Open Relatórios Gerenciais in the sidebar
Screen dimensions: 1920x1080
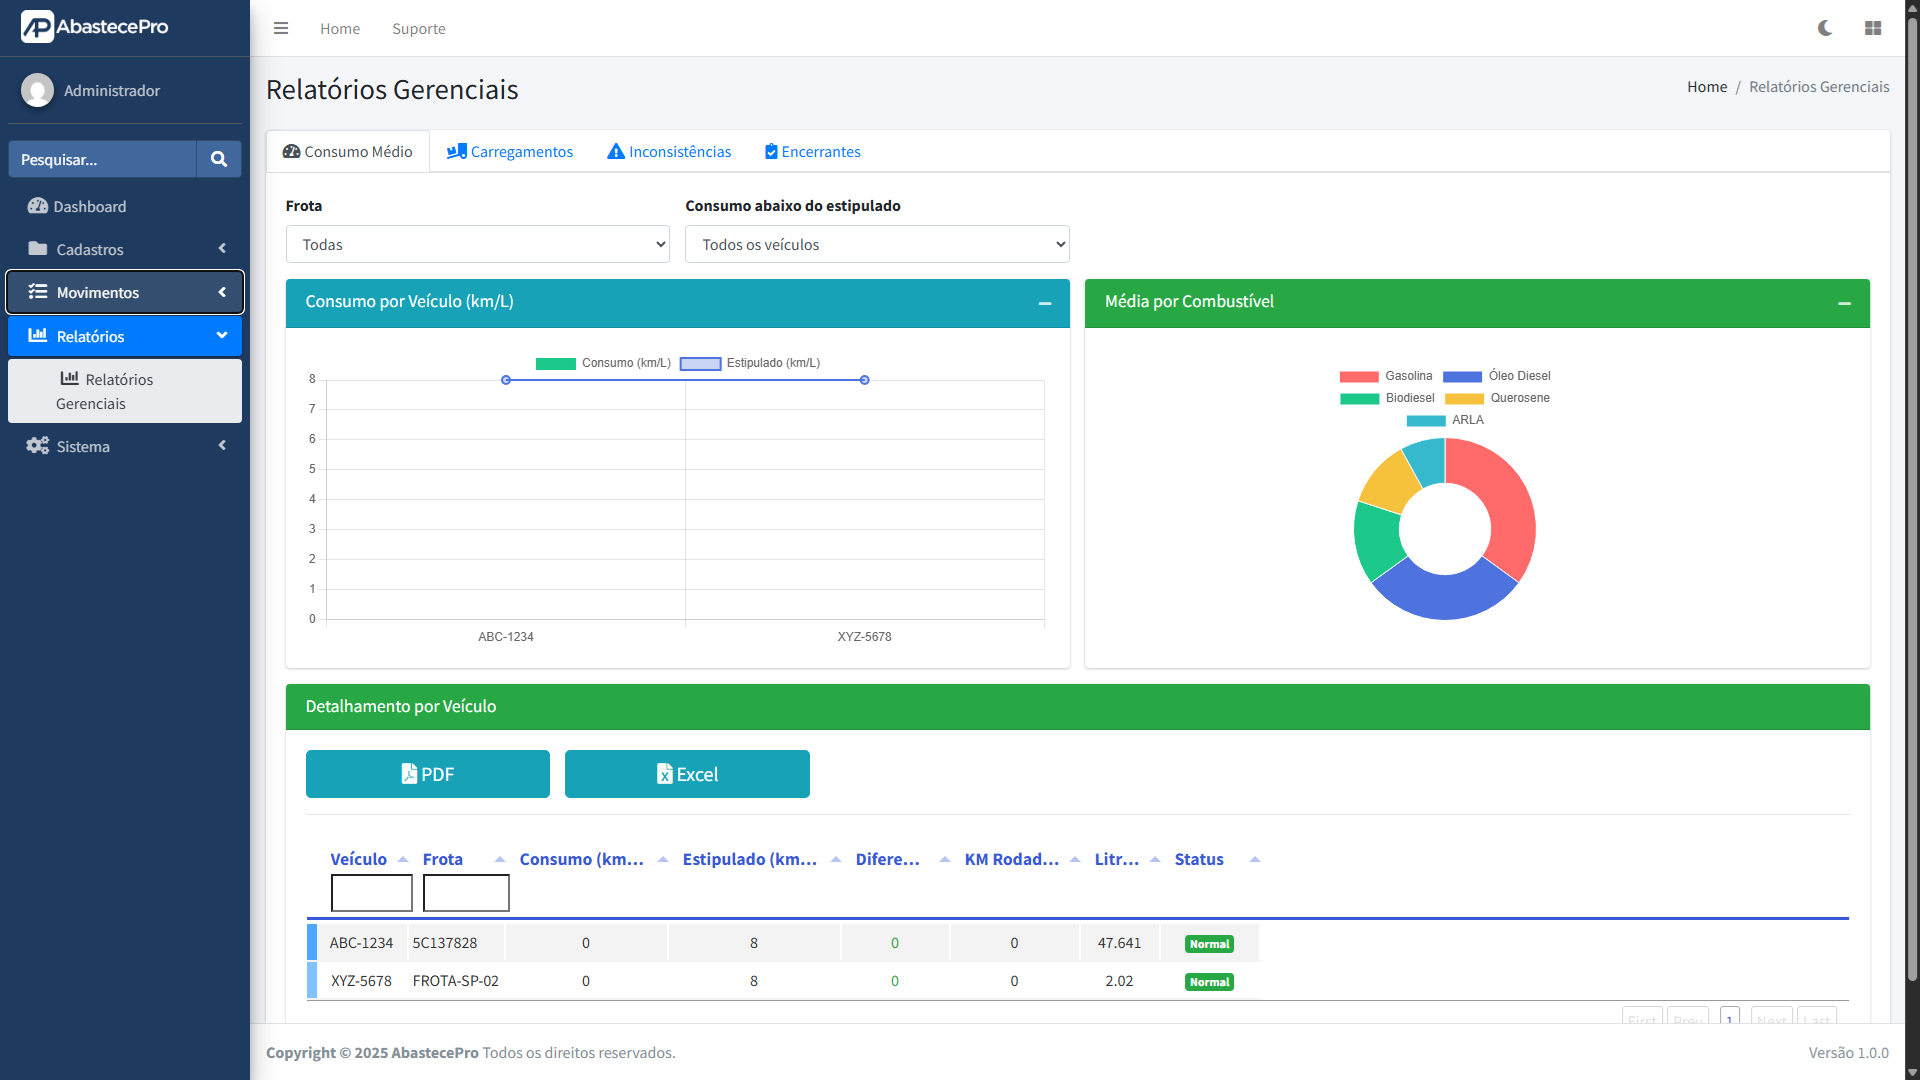click(125, 391)
